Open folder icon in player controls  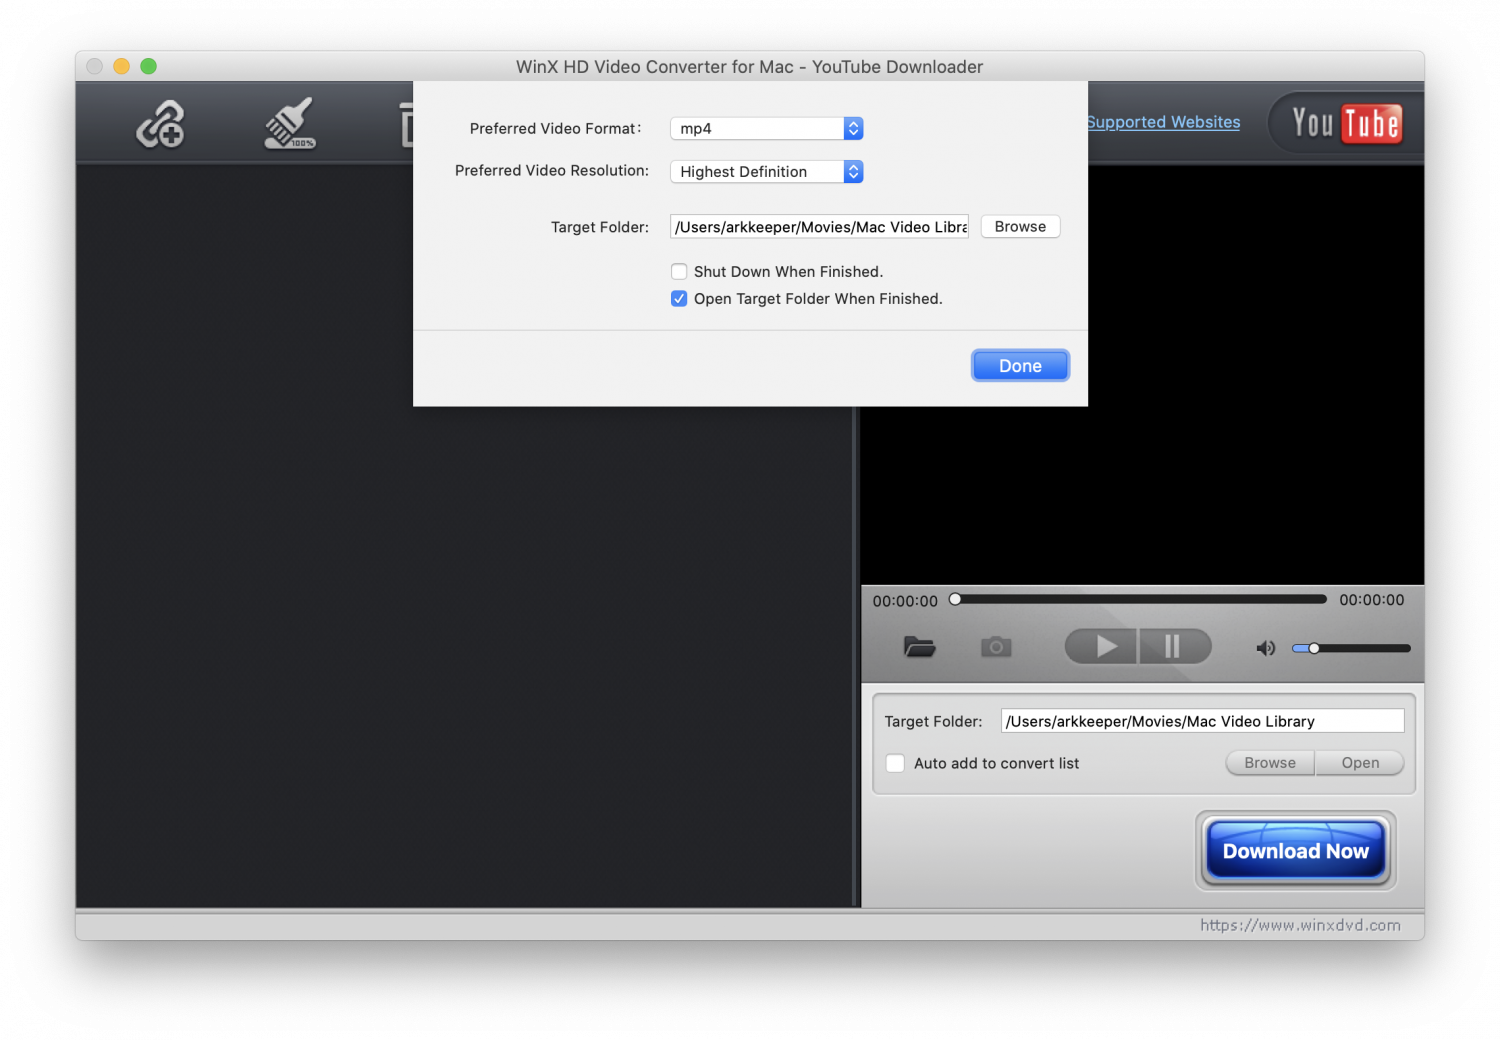919,647
